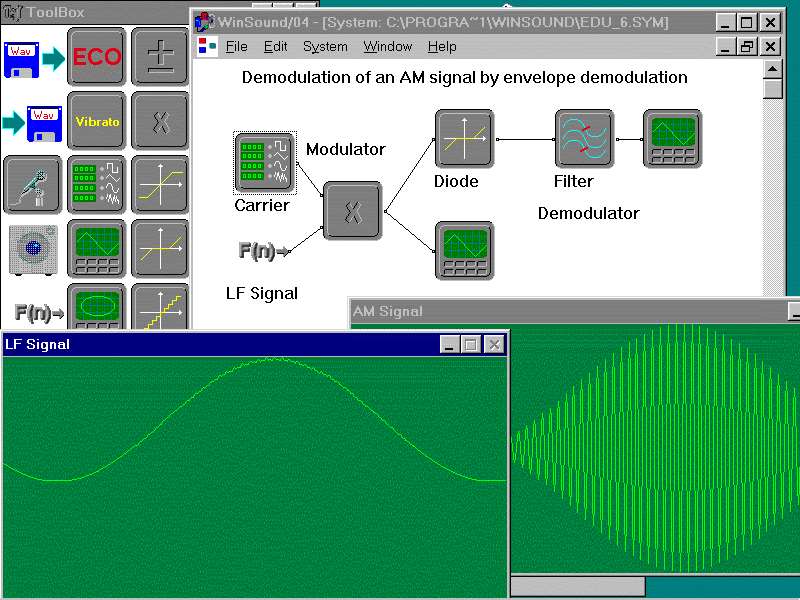Open the System menu
Image resolution: width=800 pixels, height=600 pixels.
(x=325, y=46)
